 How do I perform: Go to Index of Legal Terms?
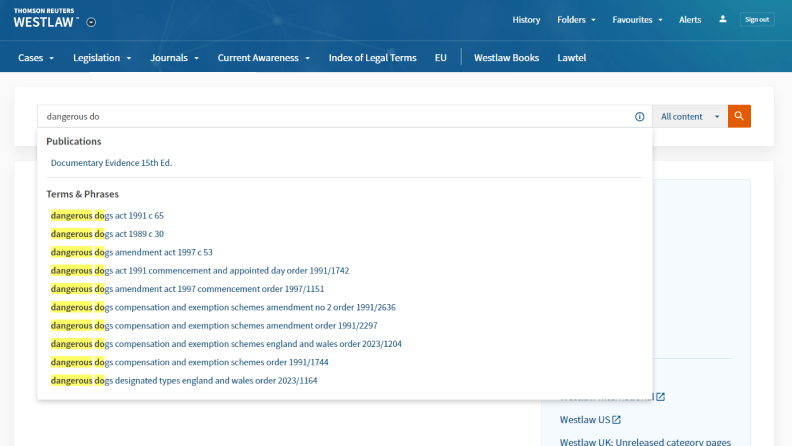(x=372, y=58)
